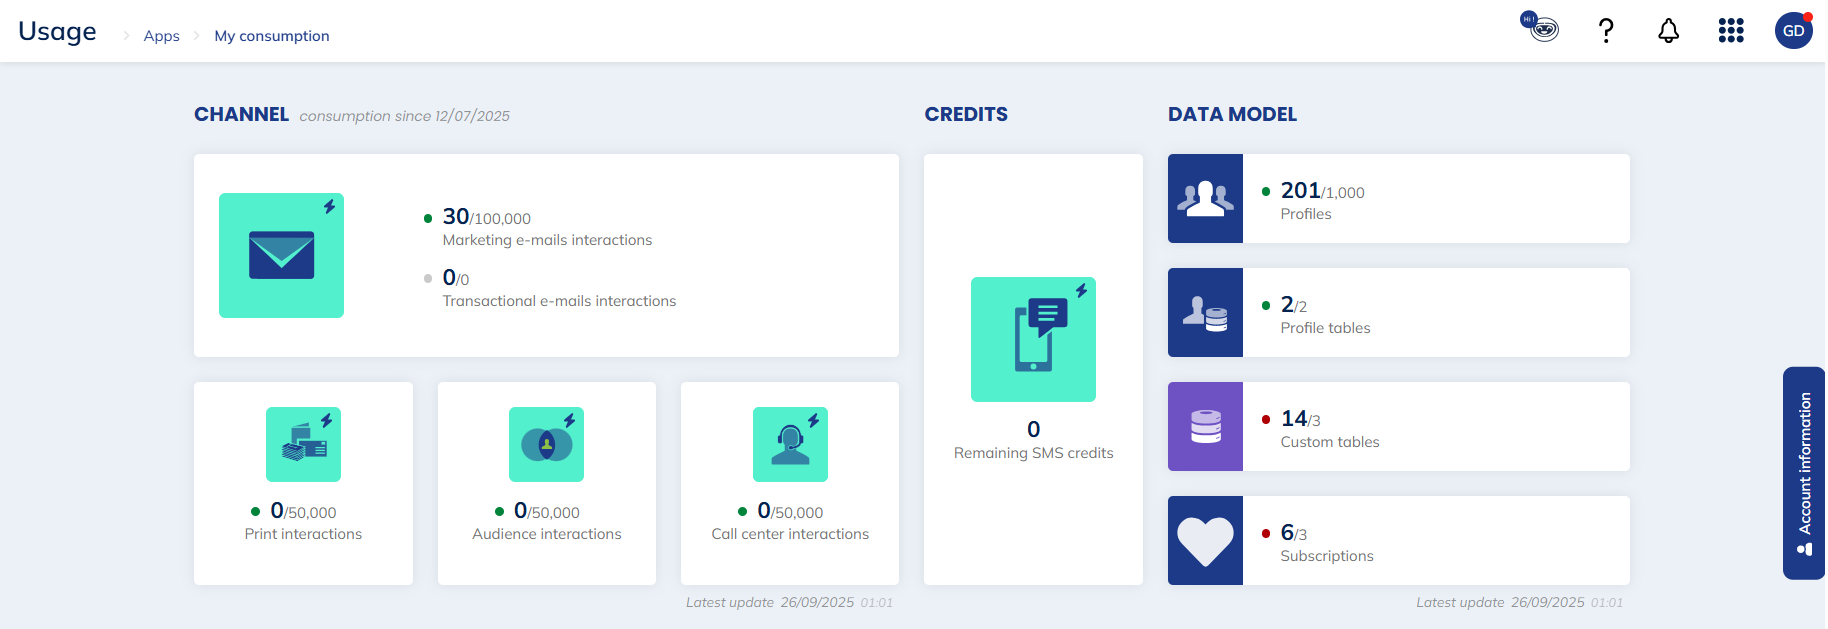The height and width of the screenshot is (629, 1828).
Task: Click the Profile tables icon
Action: 1205,312
